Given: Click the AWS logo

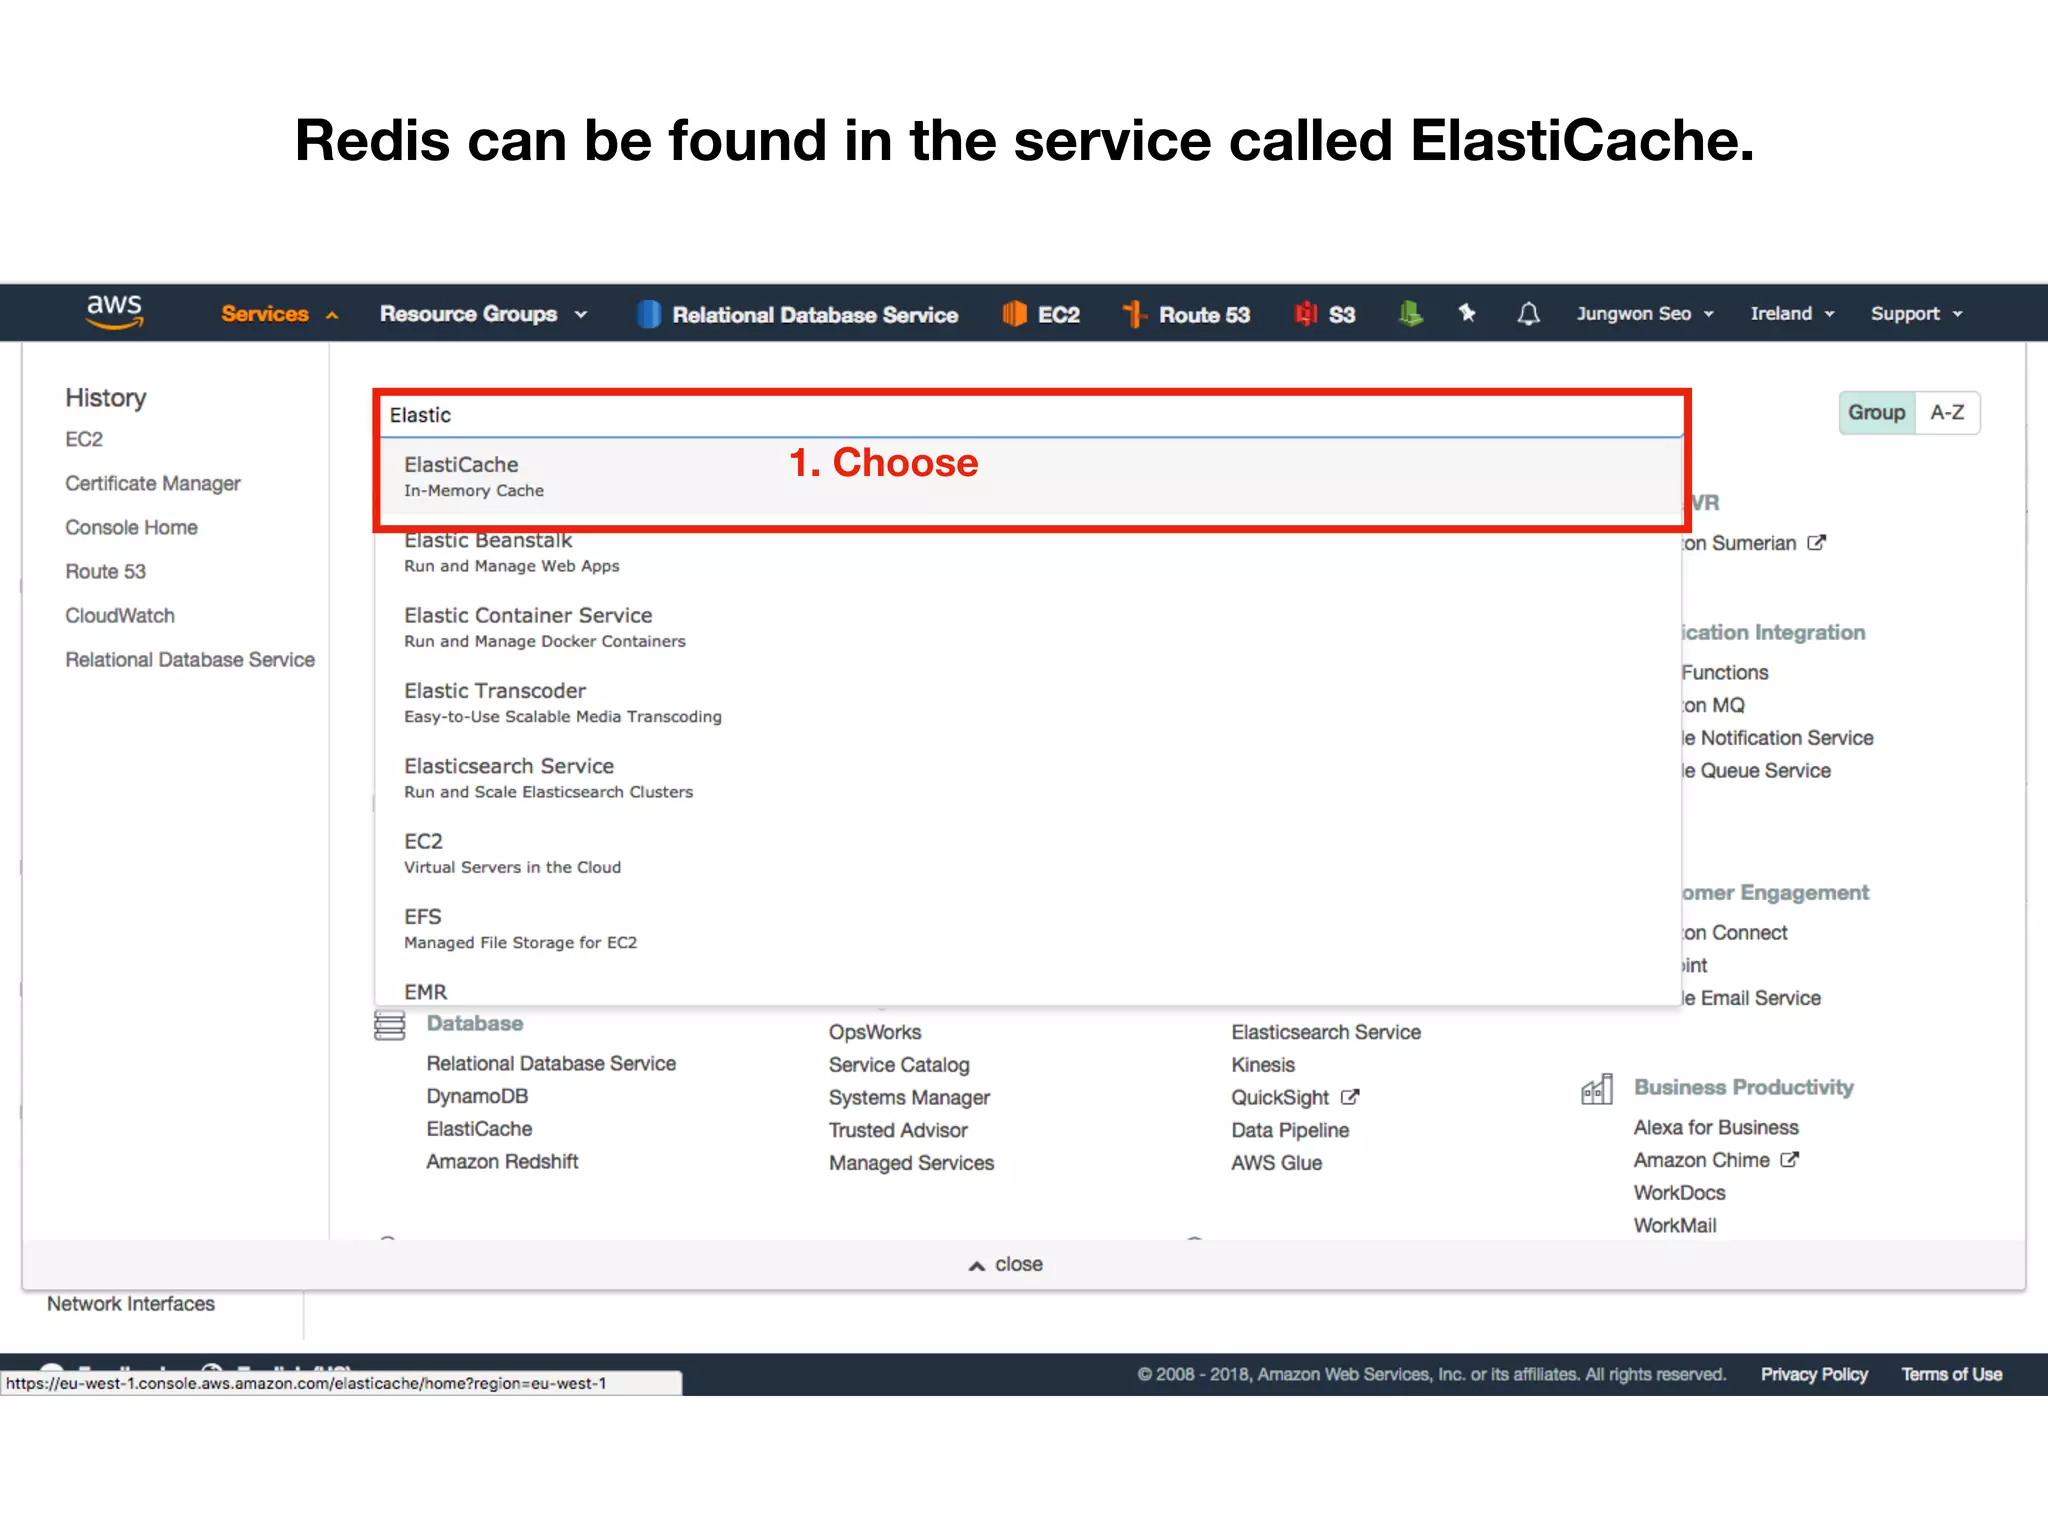Looking at the screenshot, I should [114, 312].
